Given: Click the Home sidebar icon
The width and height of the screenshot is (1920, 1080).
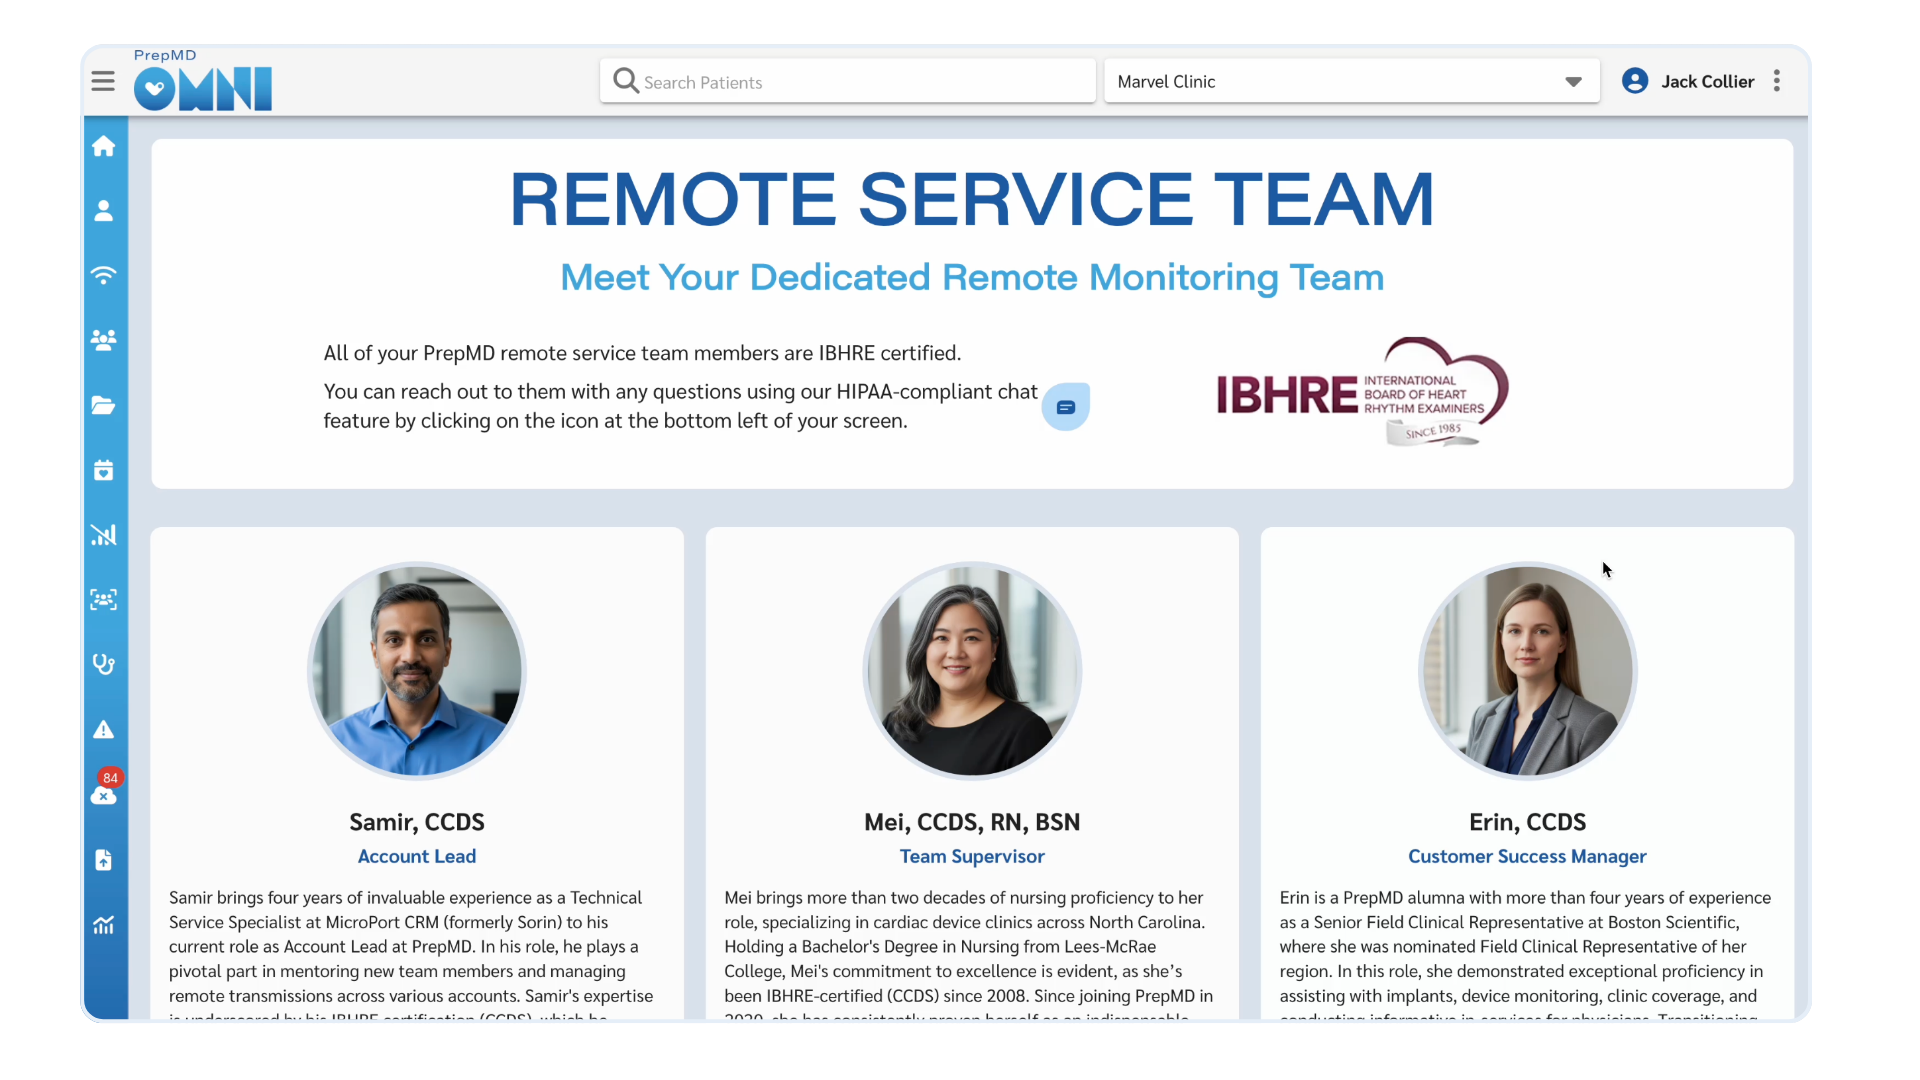Looking at the screenshot, I should [x=103, y=147].
